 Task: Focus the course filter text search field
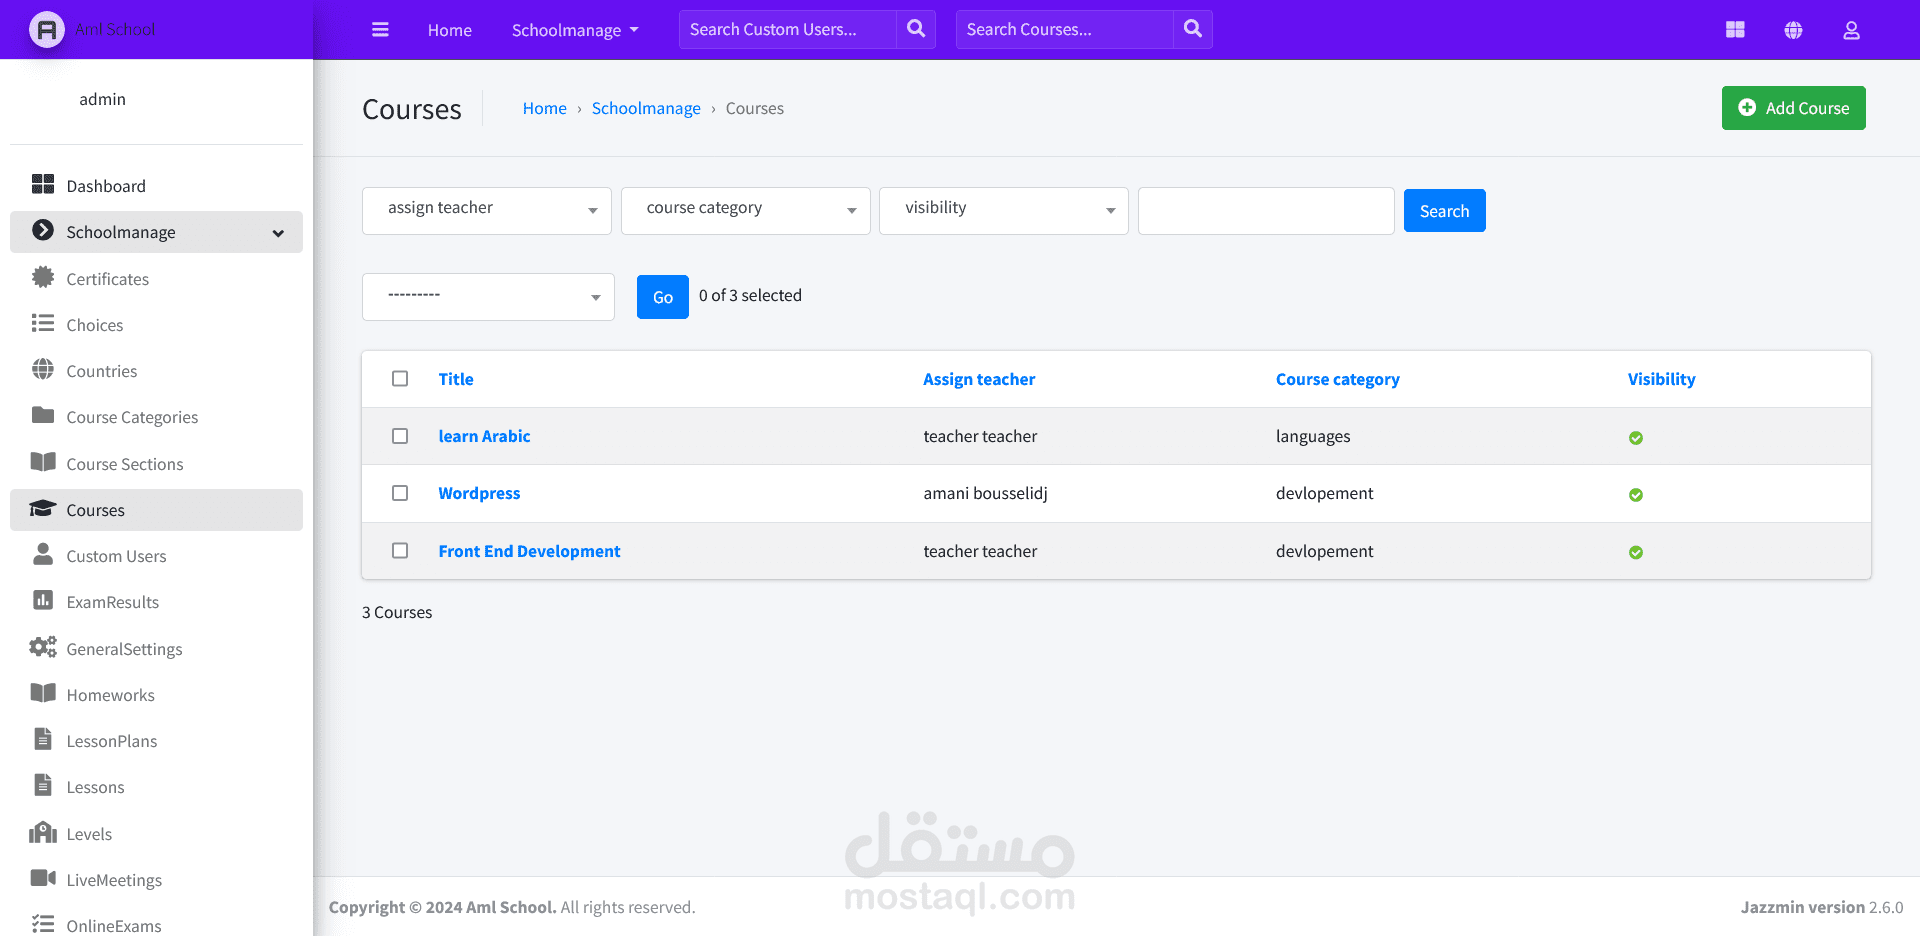point(1266,211)
